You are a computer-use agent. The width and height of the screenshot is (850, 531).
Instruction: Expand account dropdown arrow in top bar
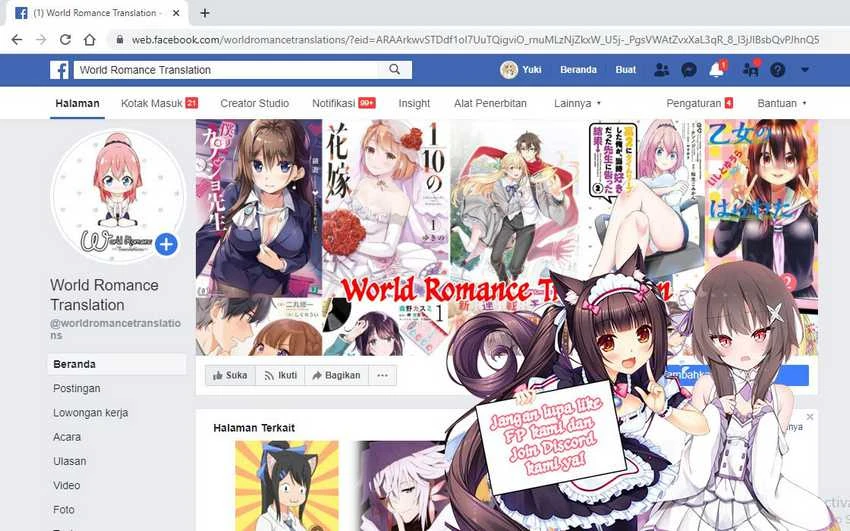click(805, 70)
